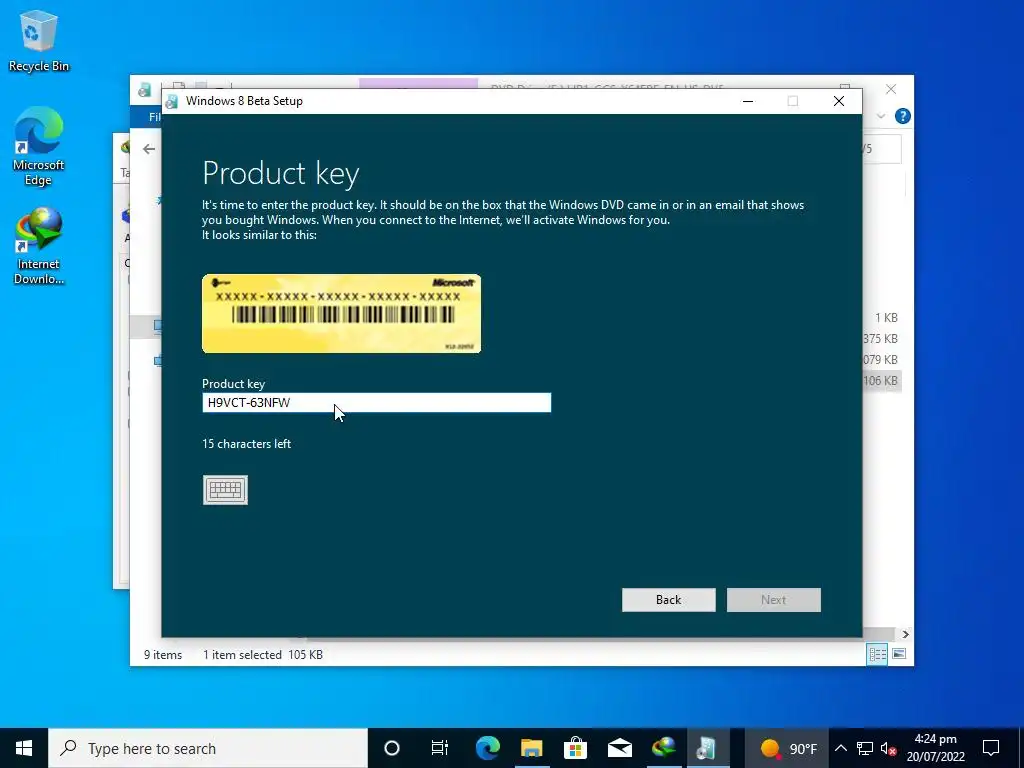1024x768 pixels.
Task: Select file row showing 079 KB
Action: [x=882, y=360]
